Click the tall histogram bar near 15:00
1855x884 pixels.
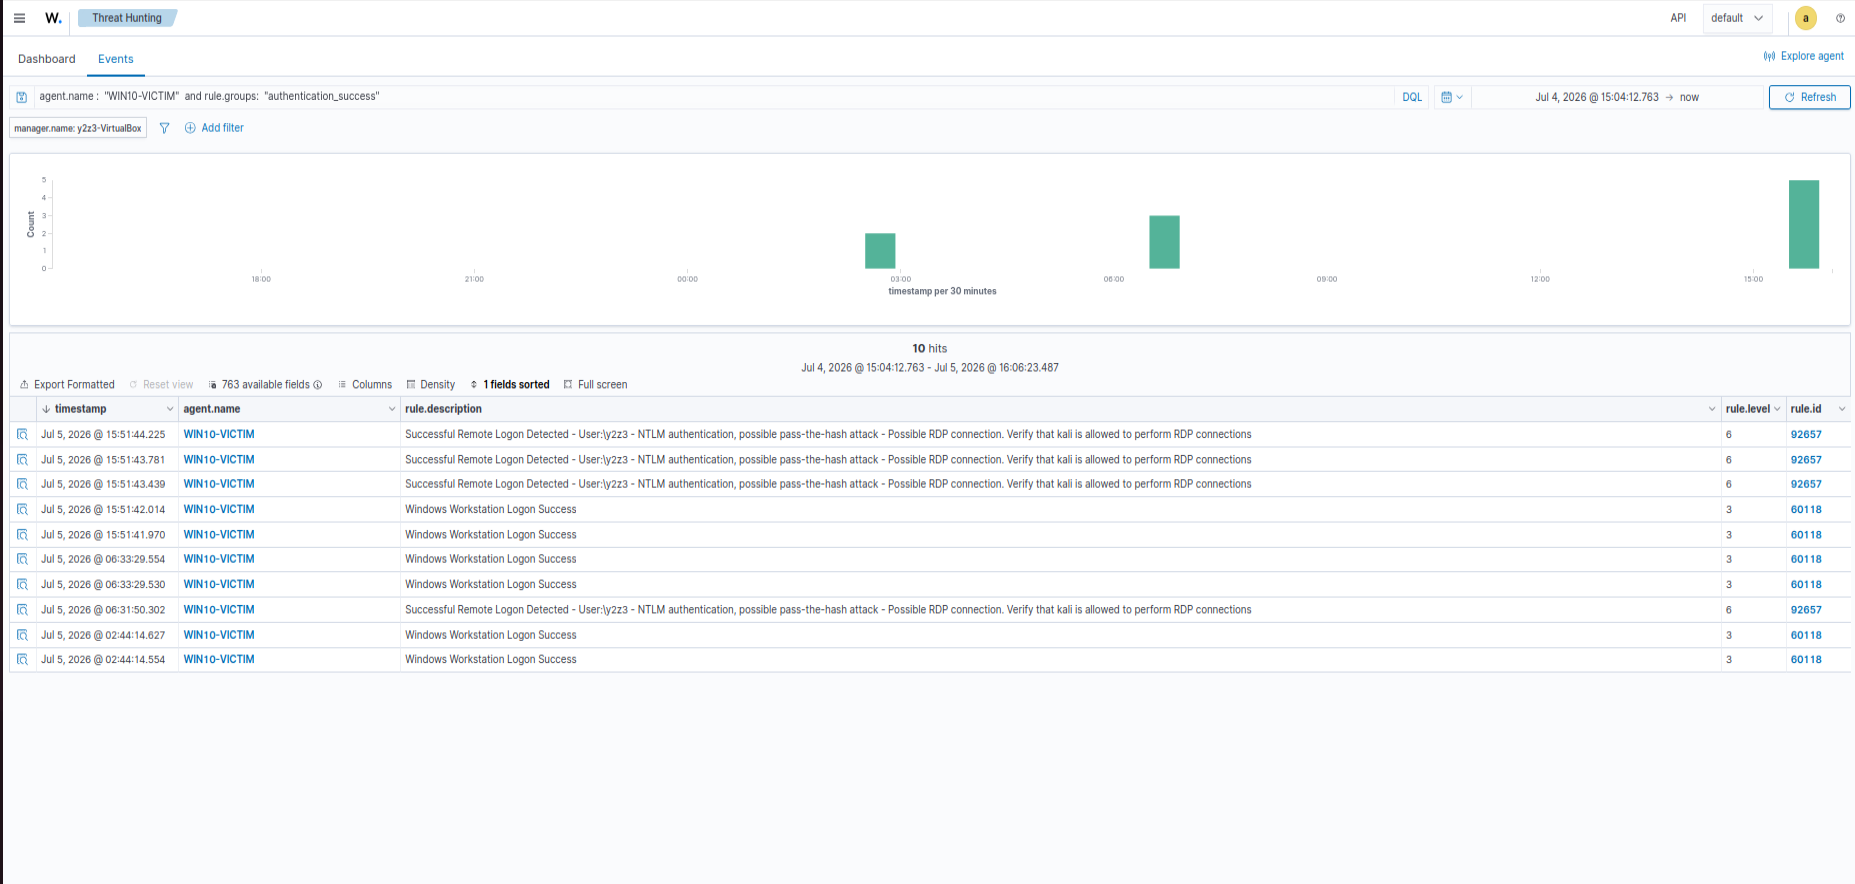(x=1804, y=224)
